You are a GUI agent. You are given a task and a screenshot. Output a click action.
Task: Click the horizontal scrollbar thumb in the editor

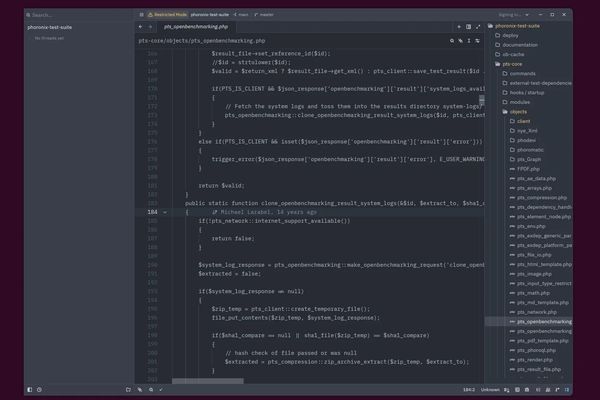207,381
